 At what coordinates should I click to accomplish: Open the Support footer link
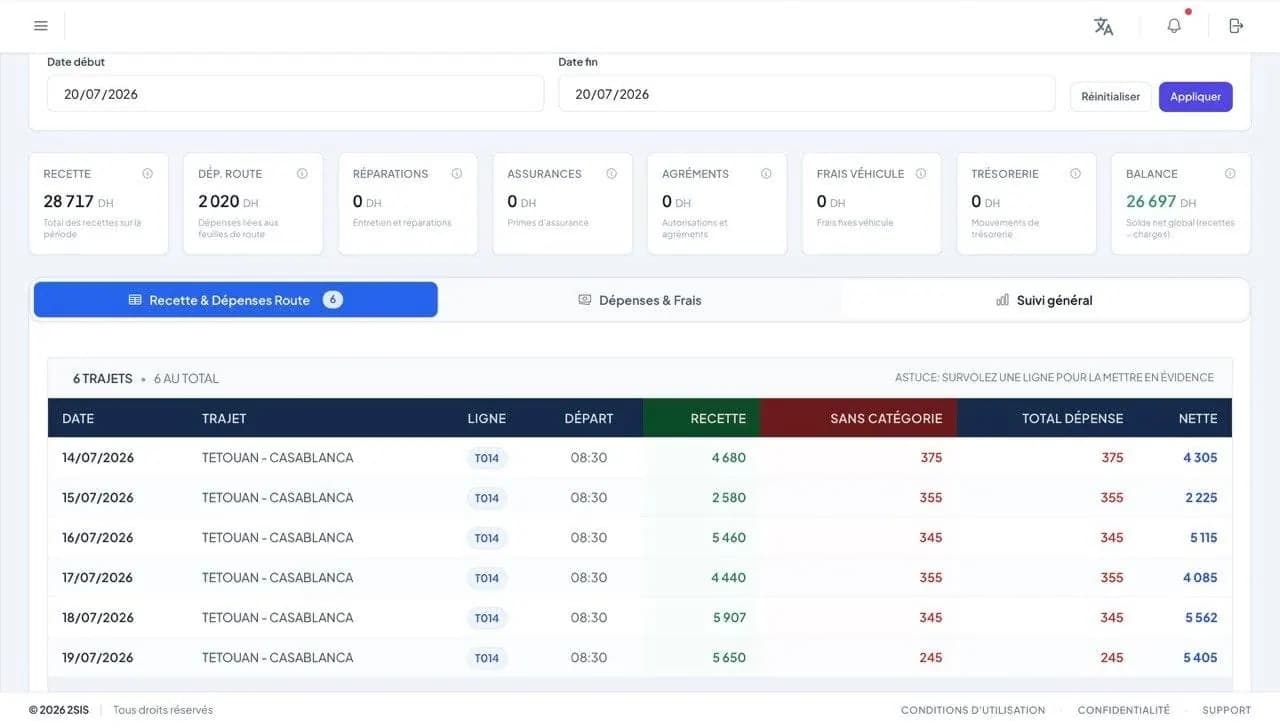[1227, 711]
